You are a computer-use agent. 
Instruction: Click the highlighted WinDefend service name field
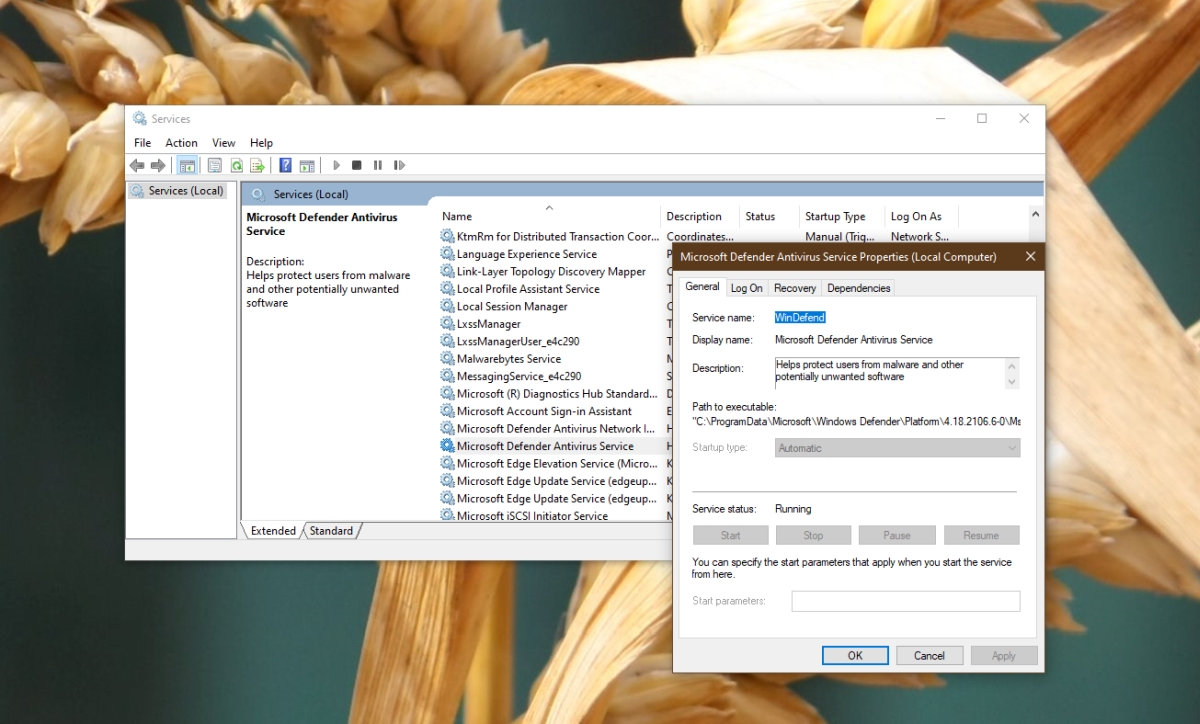pos(800,317)
